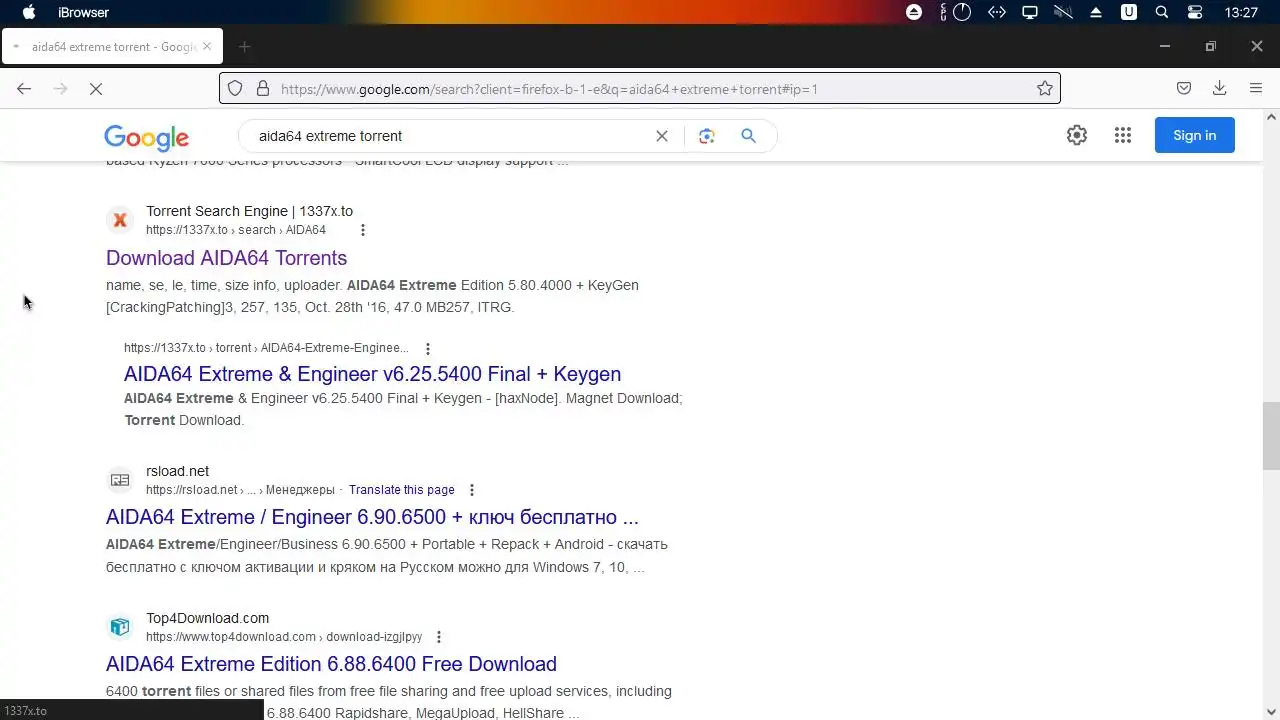
Task: Close the aida64 extreme torrent tab
Action: tap(207, 46)
